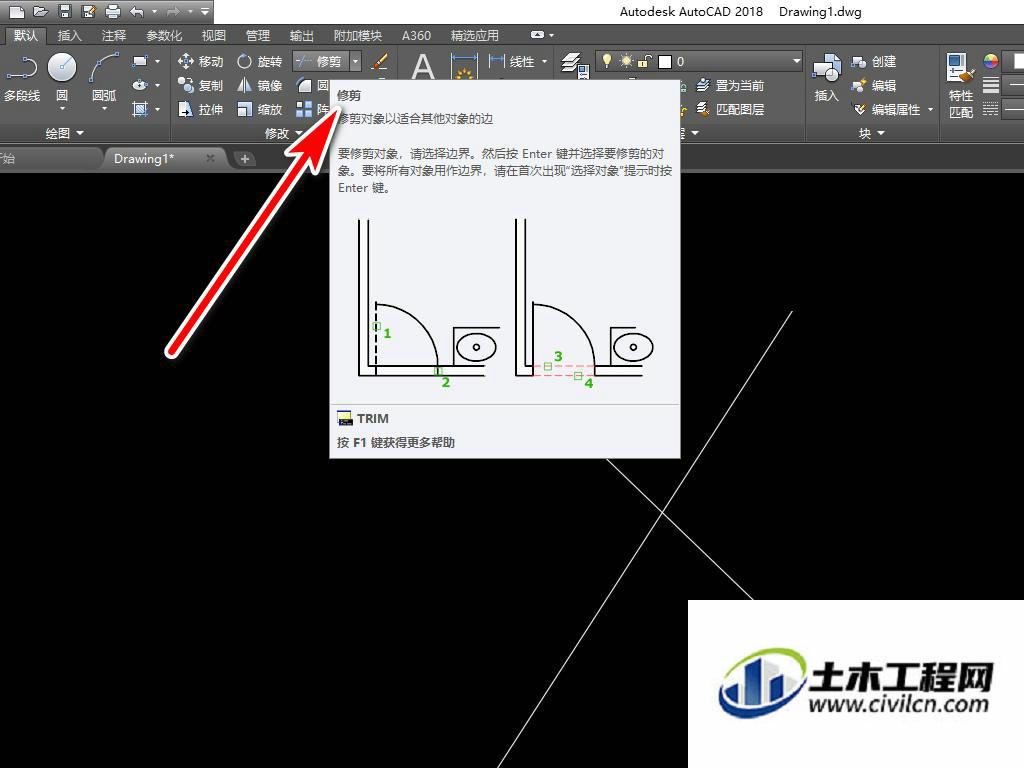Select the ellipse drawing tool

click(x=139, y=85)
